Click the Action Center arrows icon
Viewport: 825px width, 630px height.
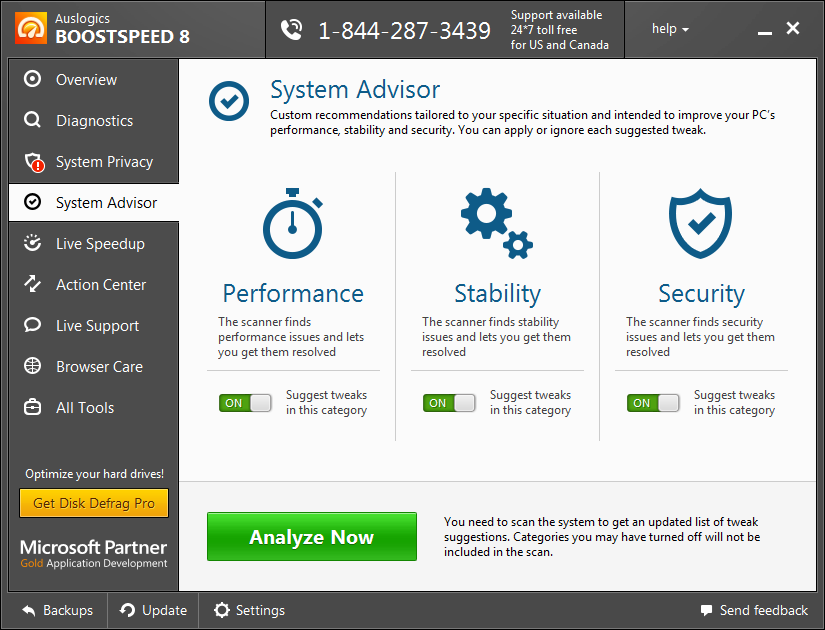tap(32, 284)
